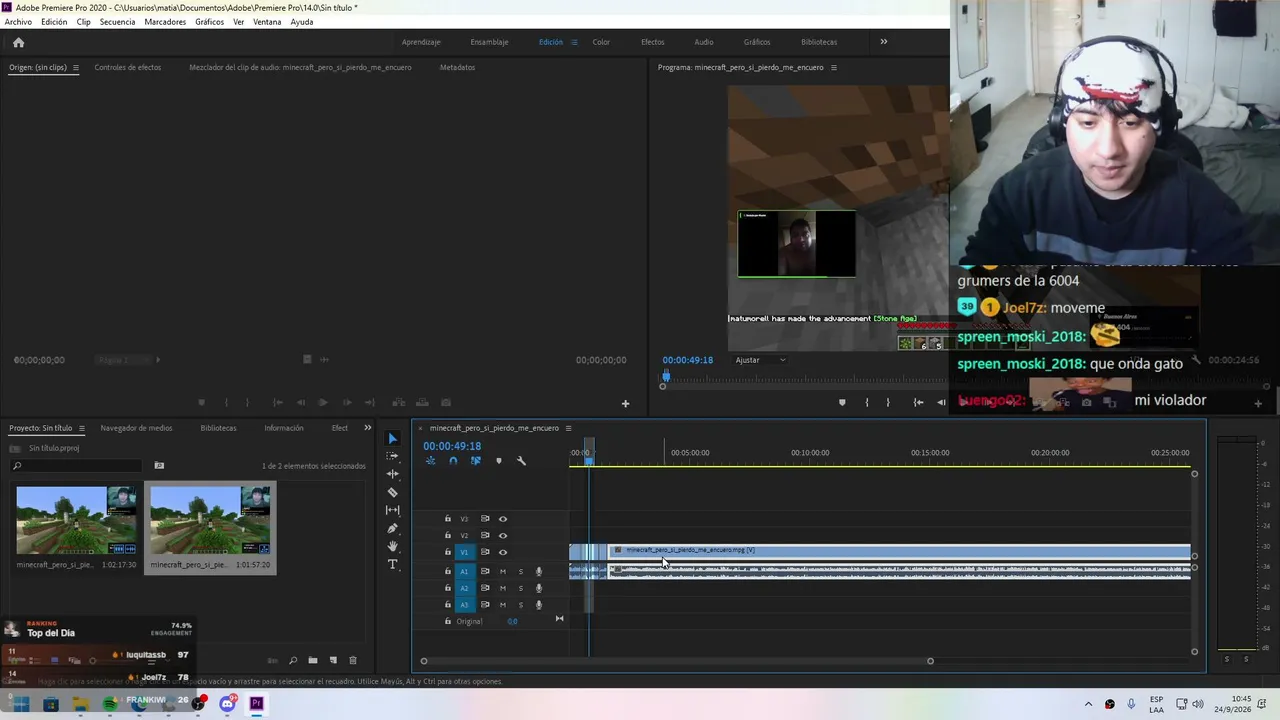Select the Ripple Edit tool
The height and width of the screenshot is (720, 1280).
[392, 474]
